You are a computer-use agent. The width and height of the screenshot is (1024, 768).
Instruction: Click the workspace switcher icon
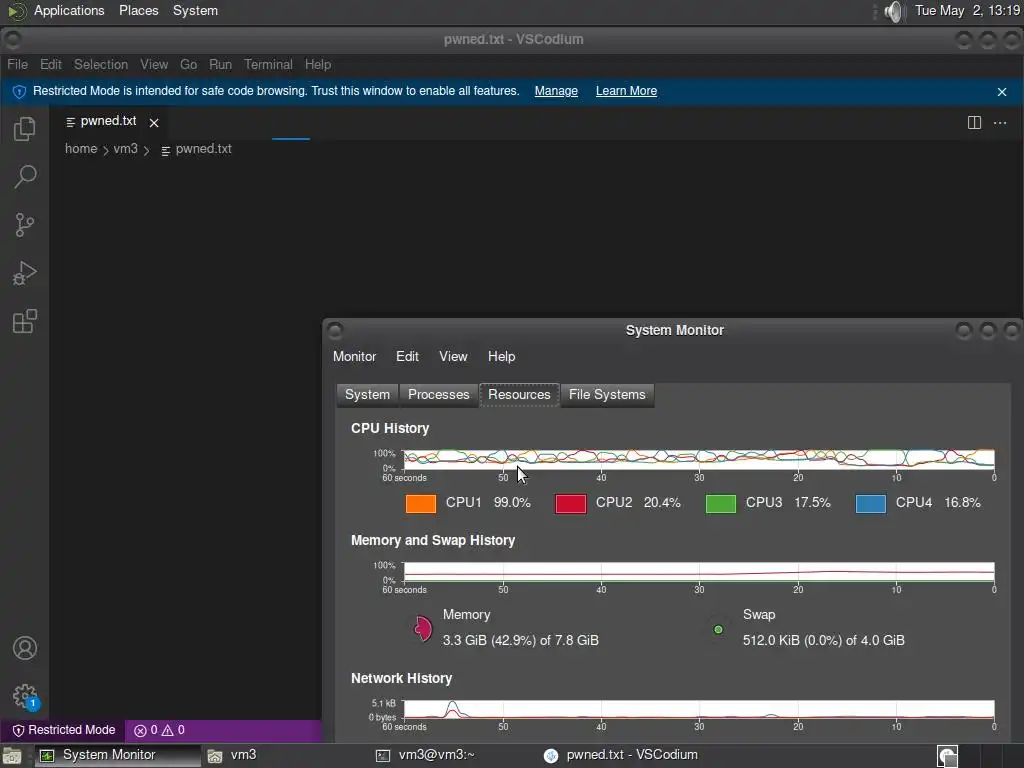click(947, 756)
